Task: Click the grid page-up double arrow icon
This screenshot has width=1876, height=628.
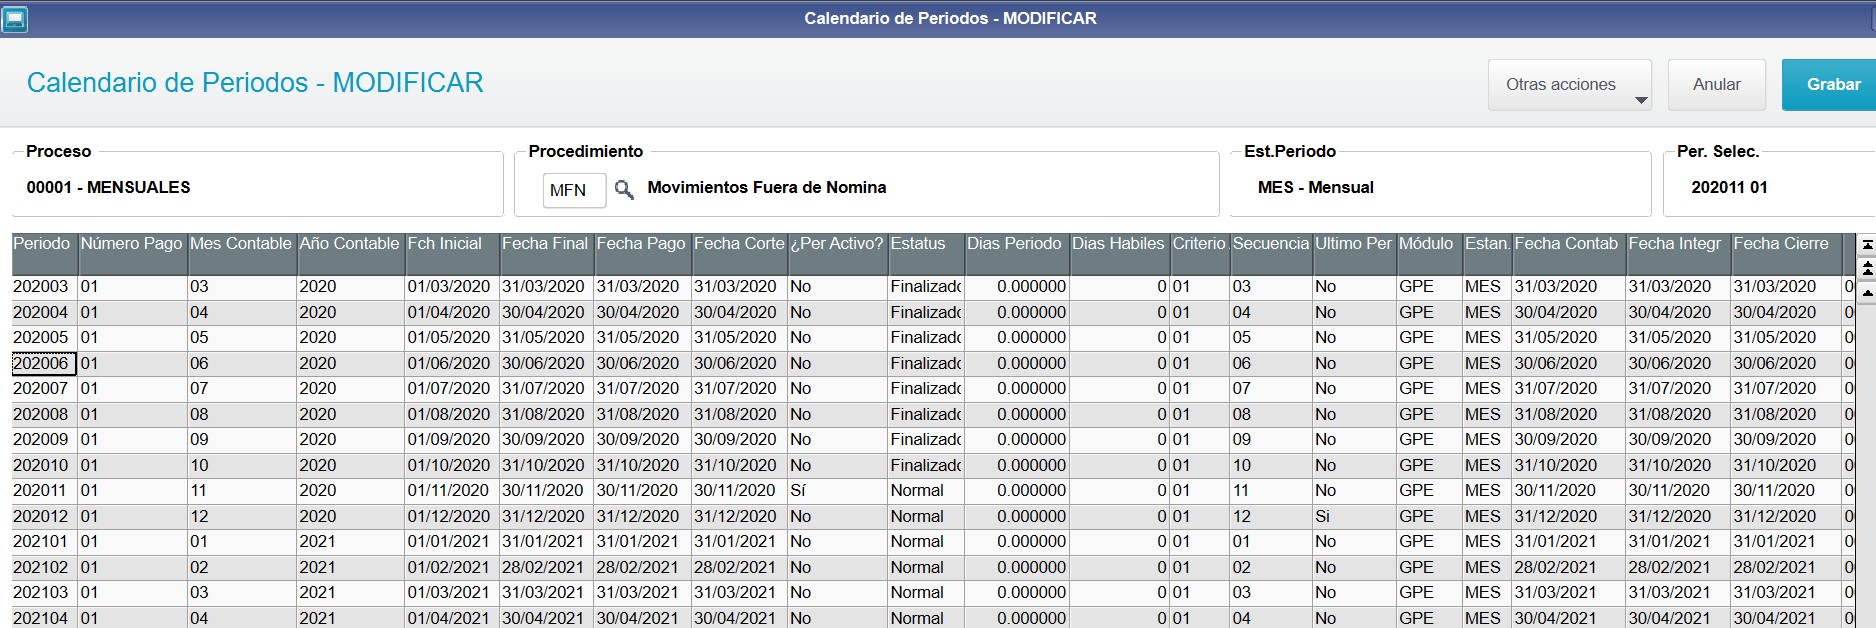Action: click(x=1867, y=268)
